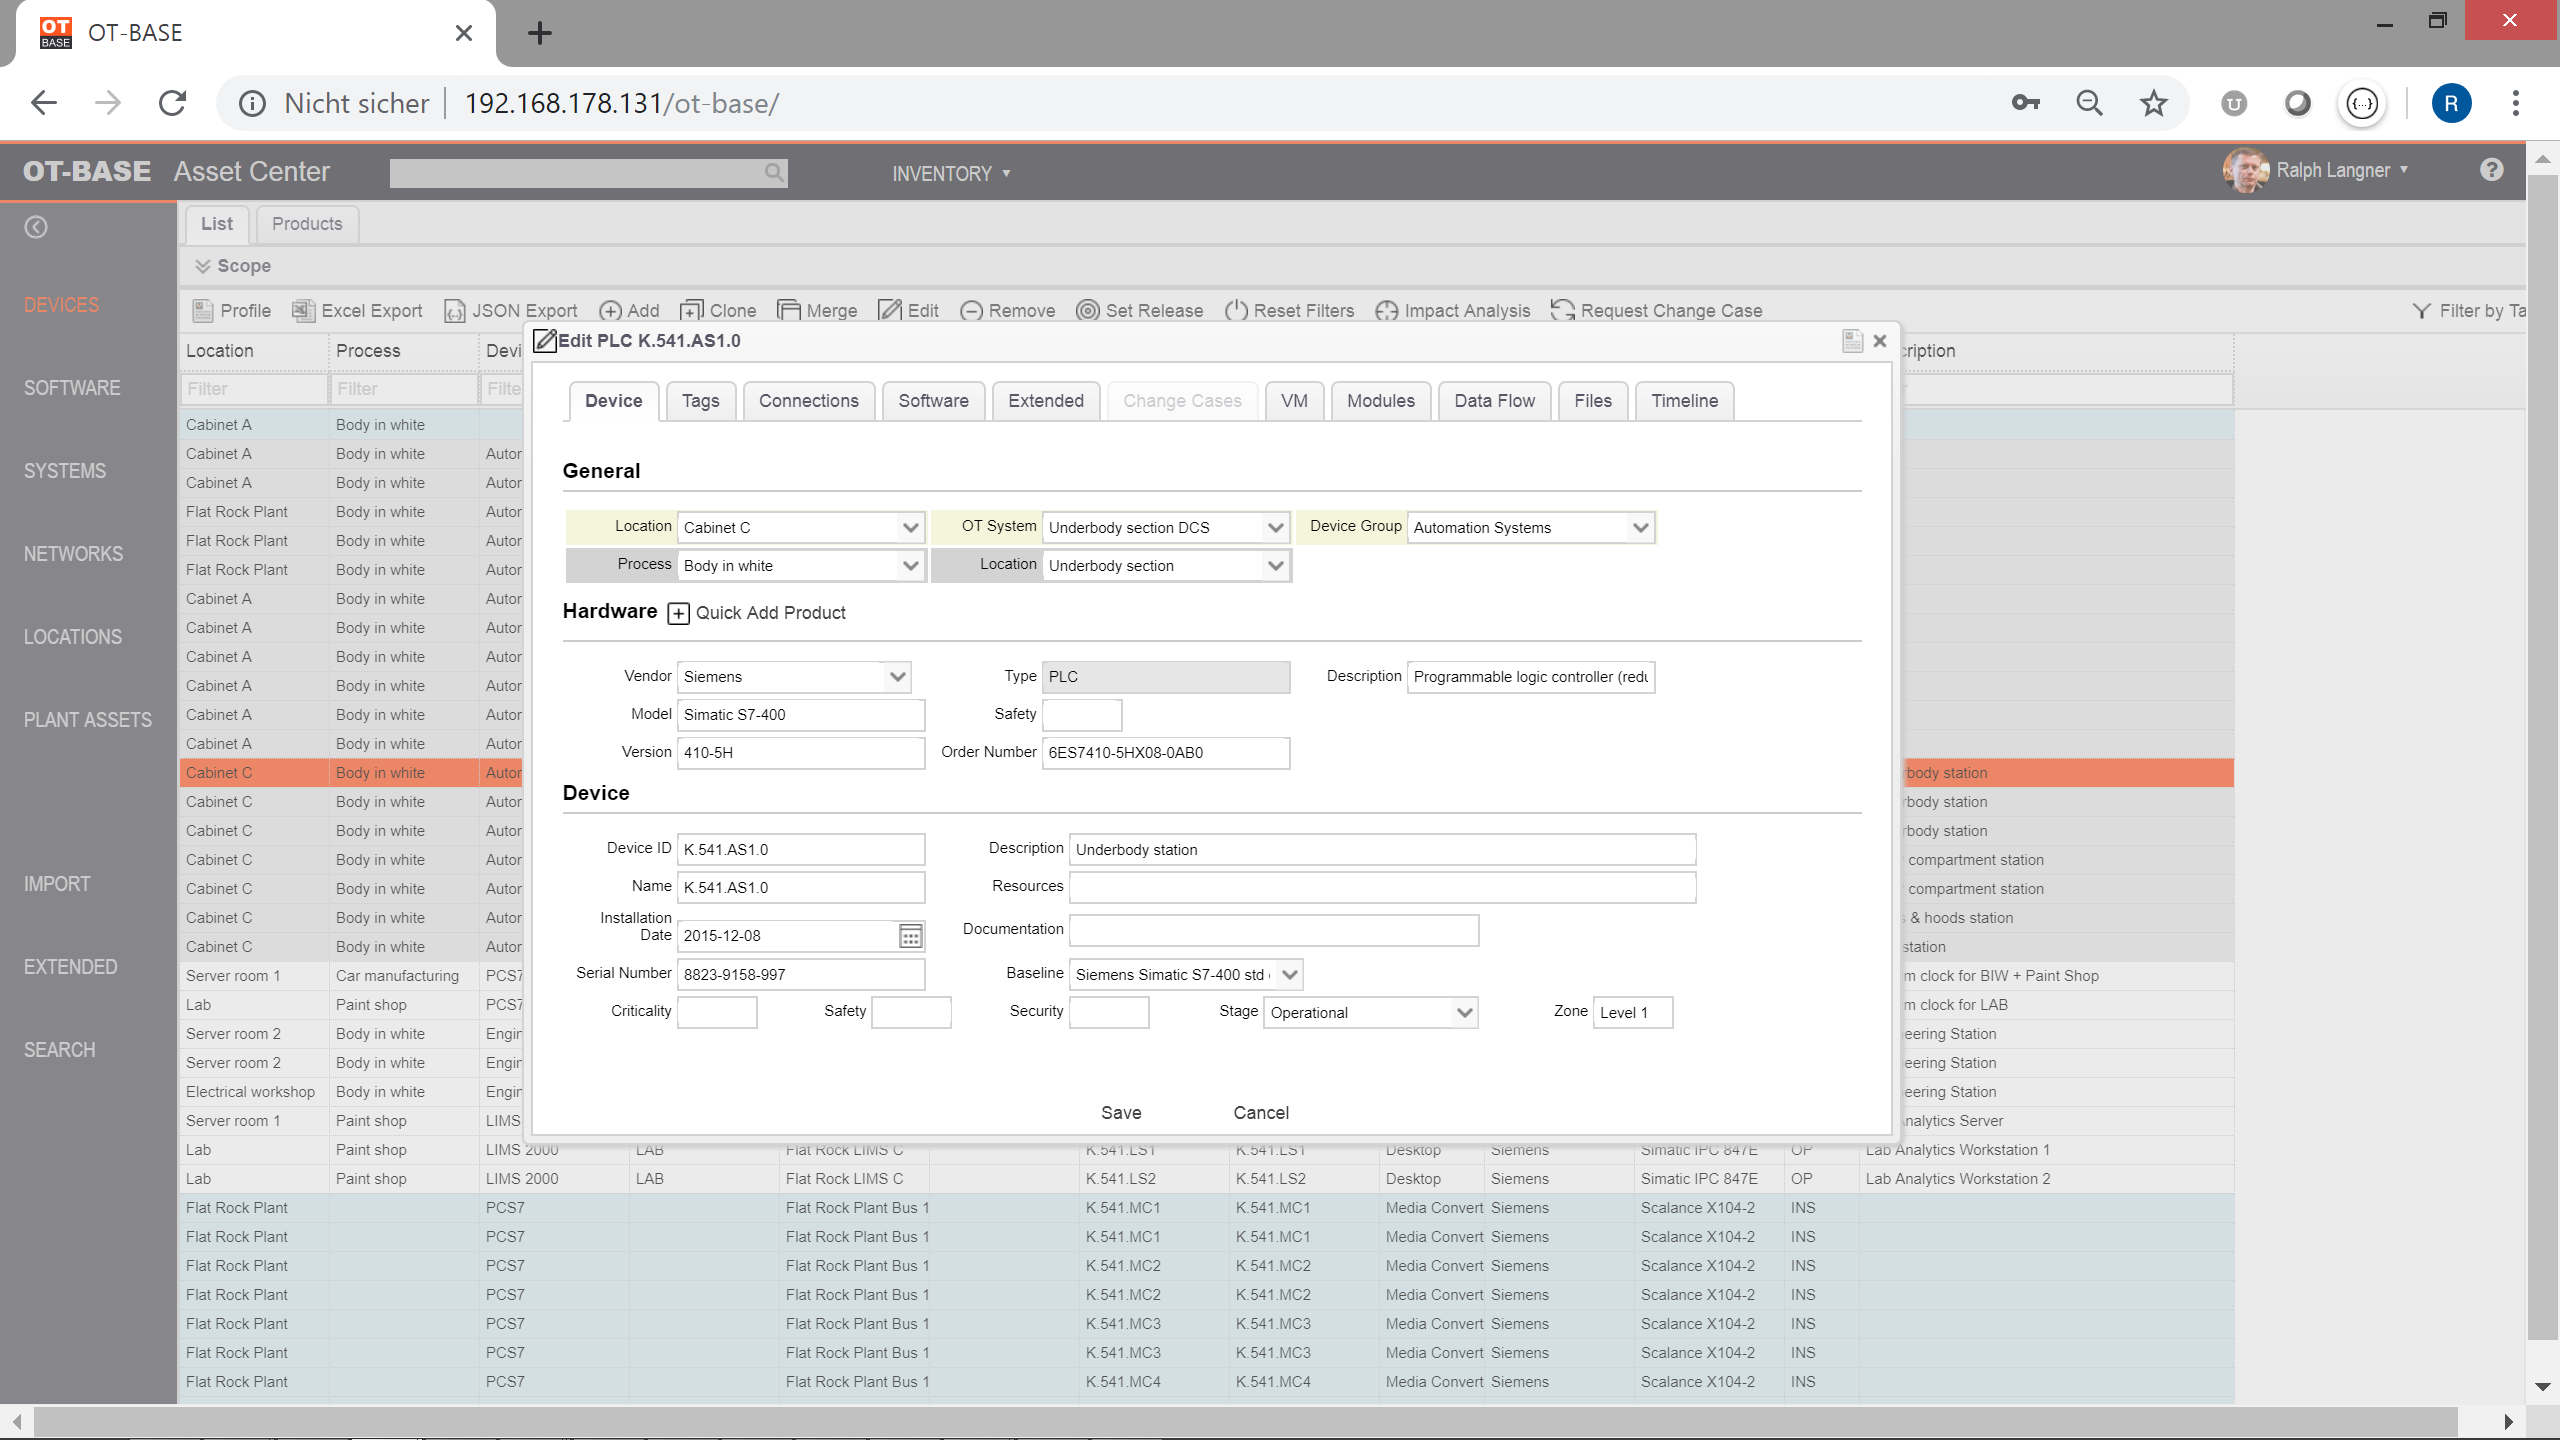Open Chrome three-dot menu
2560x1440 pixels.
tap(2516, 103)
